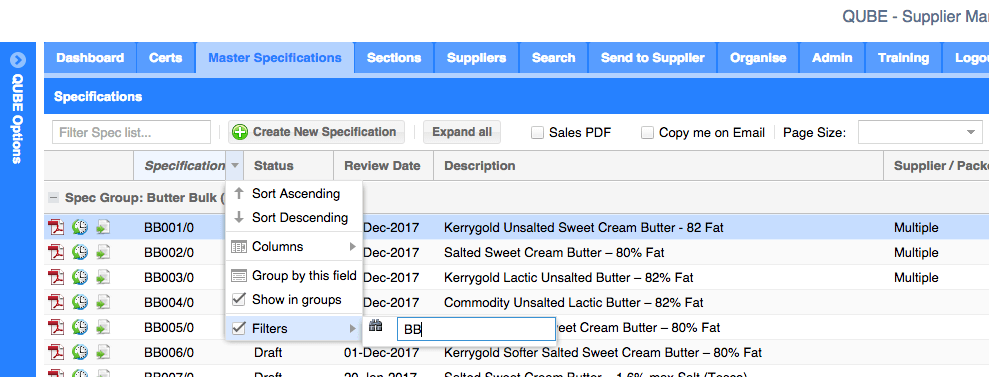989x377 pixels.
Task: Click Create New Specification button
Action: (316, 132)
